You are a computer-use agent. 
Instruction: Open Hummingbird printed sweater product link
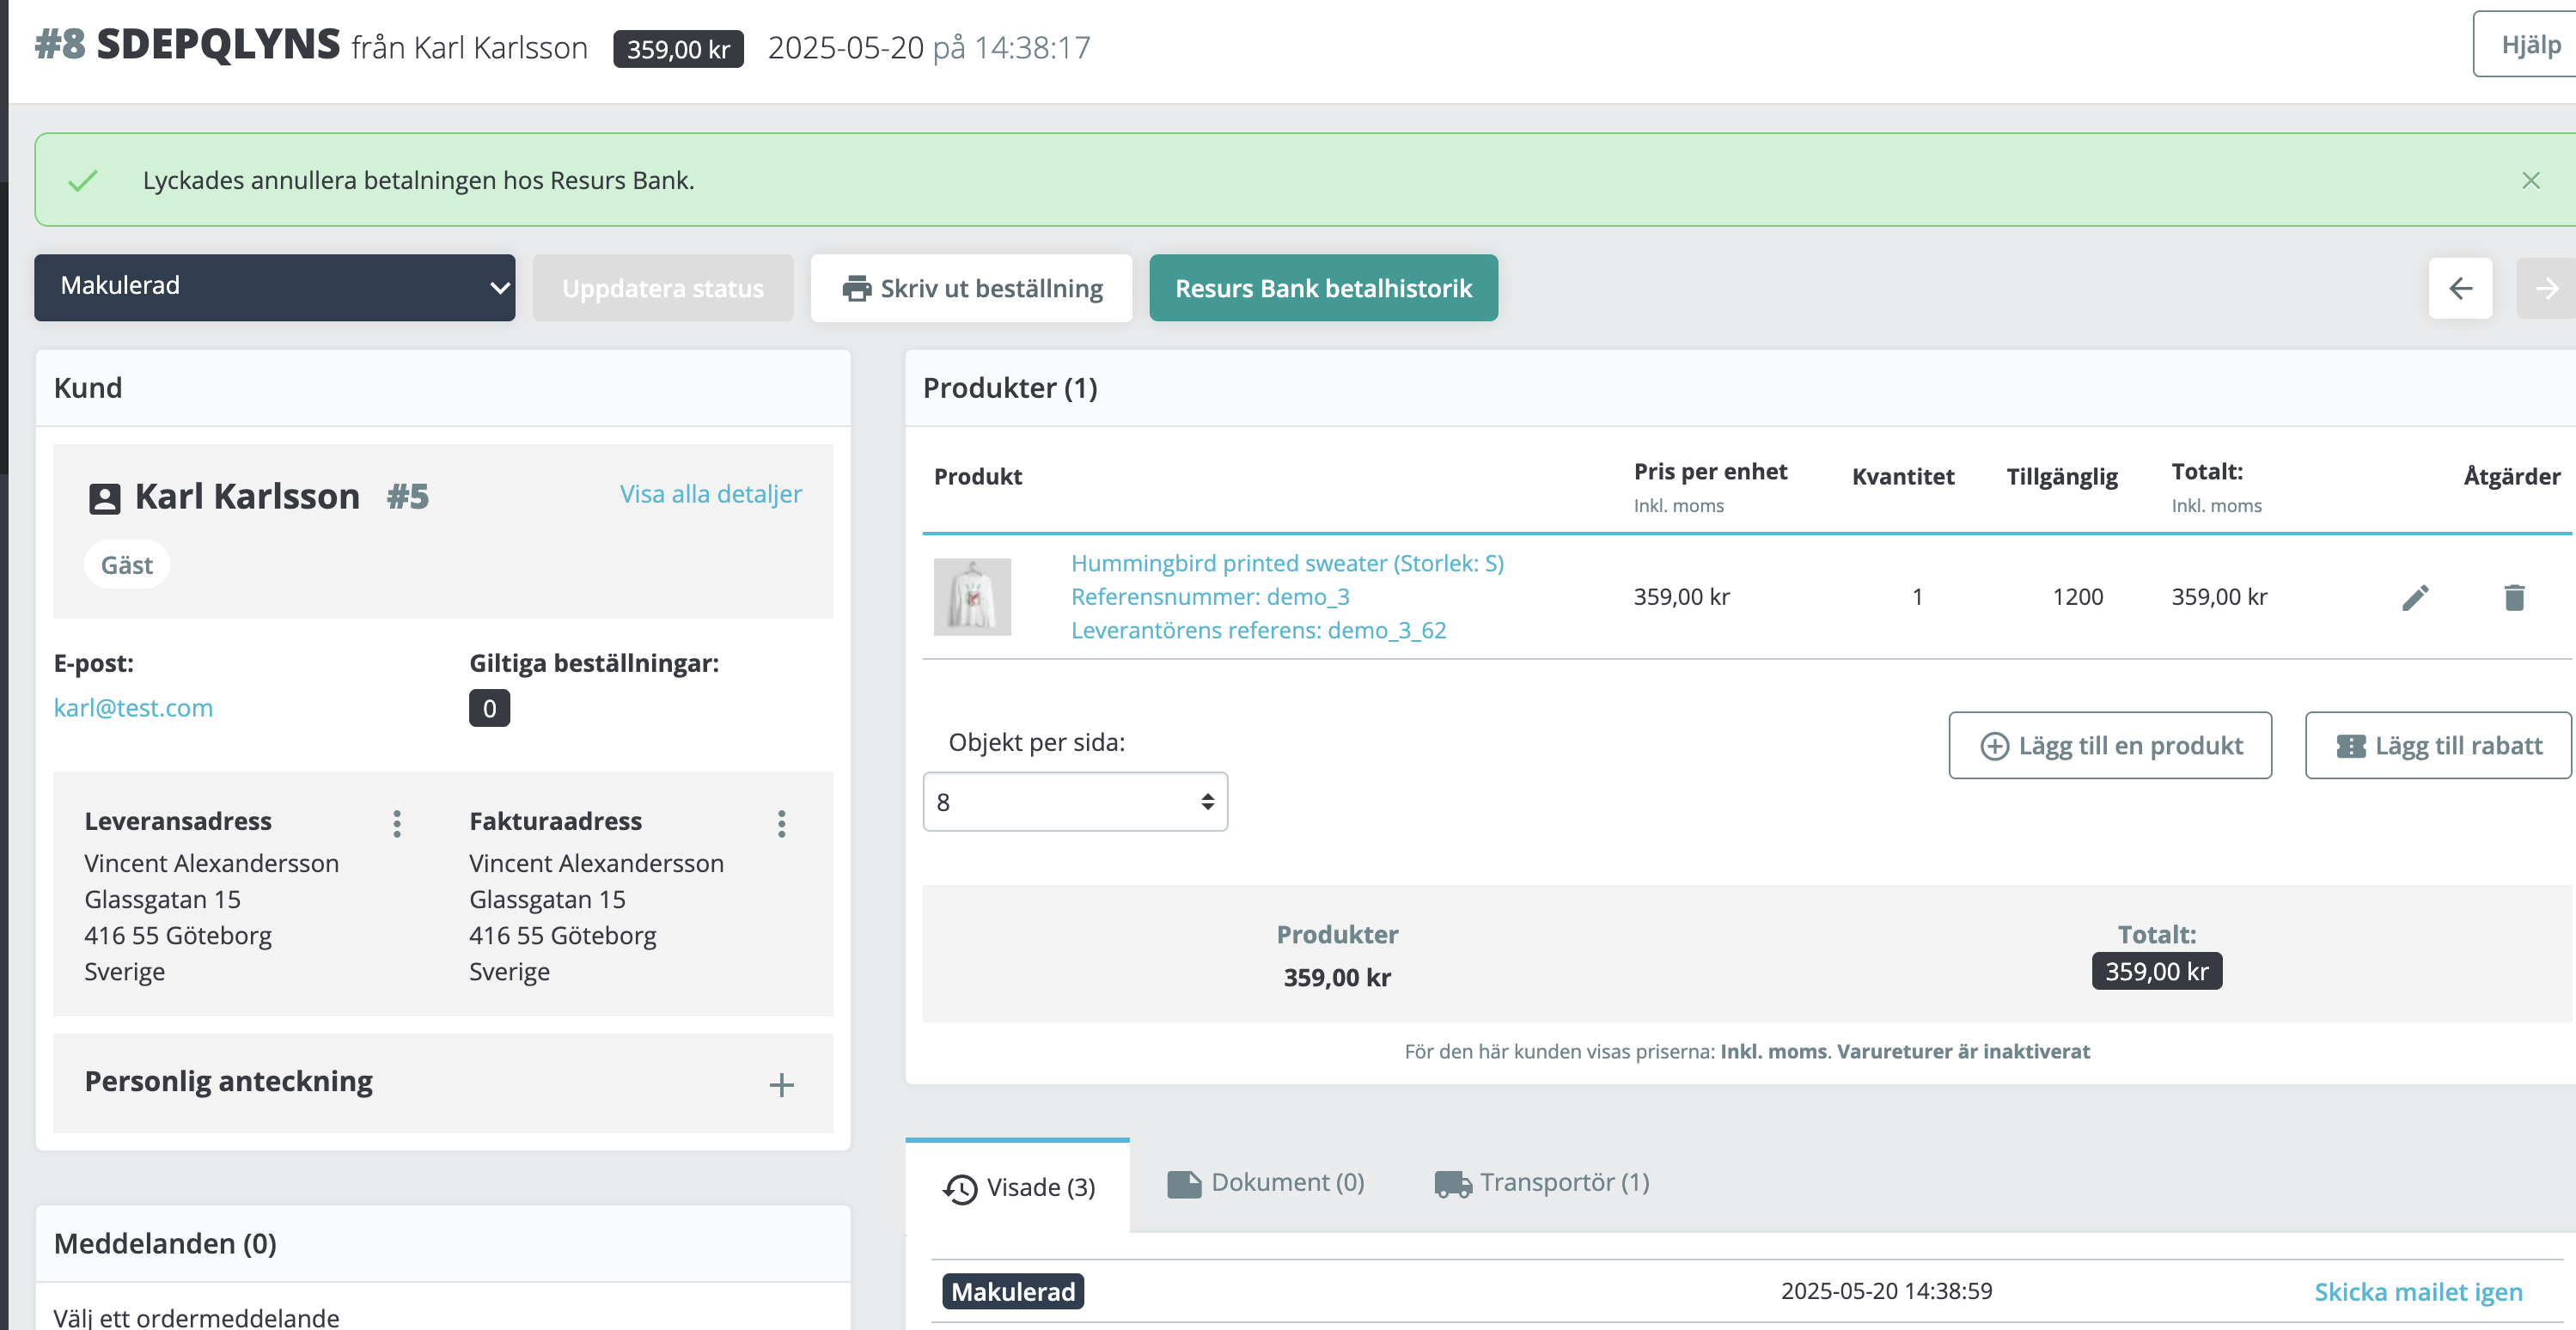point(1287,563)
